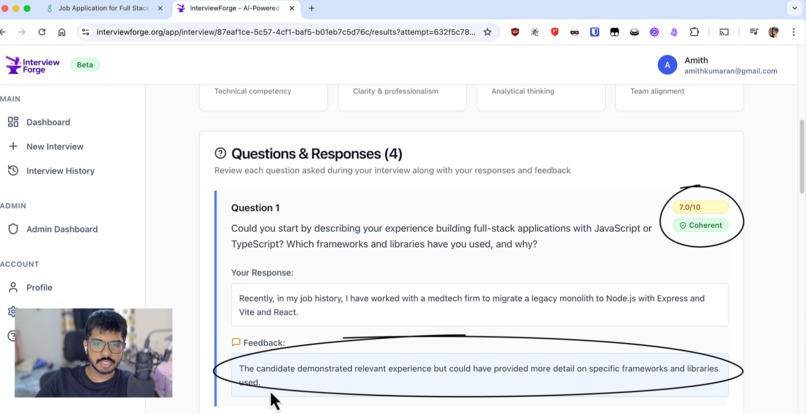Click the feedback text about relevant experience

pyautogui.click(x=478, y=375)
